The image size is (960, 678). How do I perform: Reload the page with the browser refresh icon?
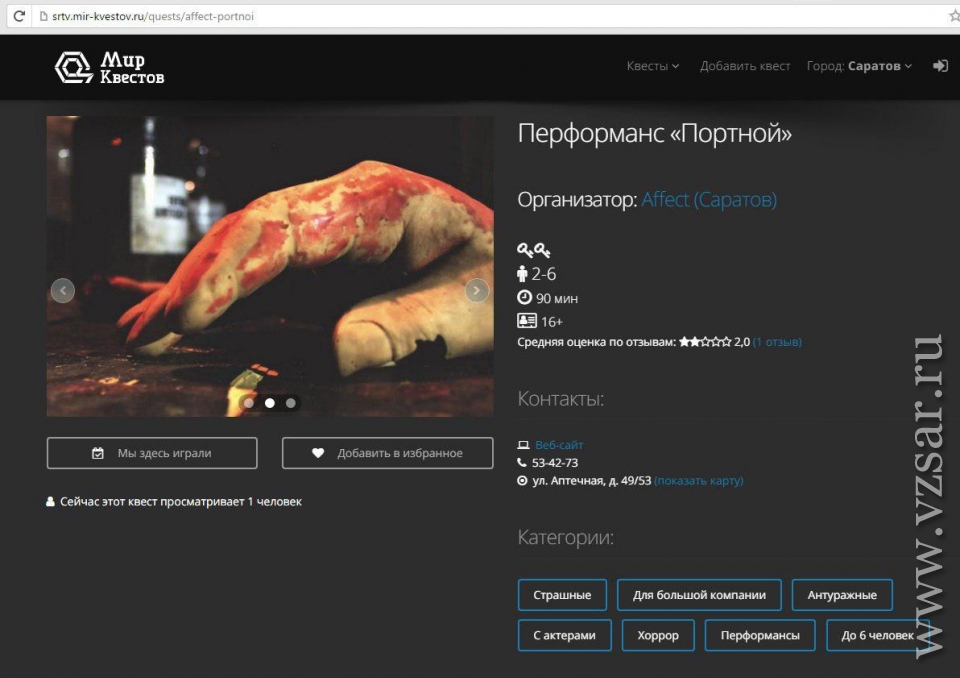point(18,16)
